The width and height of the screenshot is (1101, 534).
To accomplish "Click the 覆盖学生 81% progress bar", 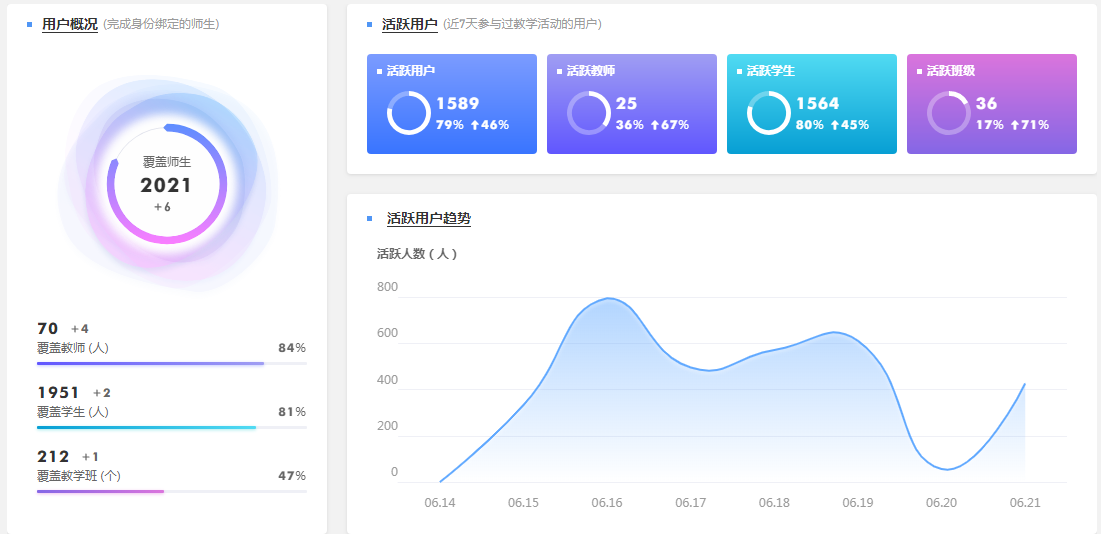I will (x=171, y=427).
